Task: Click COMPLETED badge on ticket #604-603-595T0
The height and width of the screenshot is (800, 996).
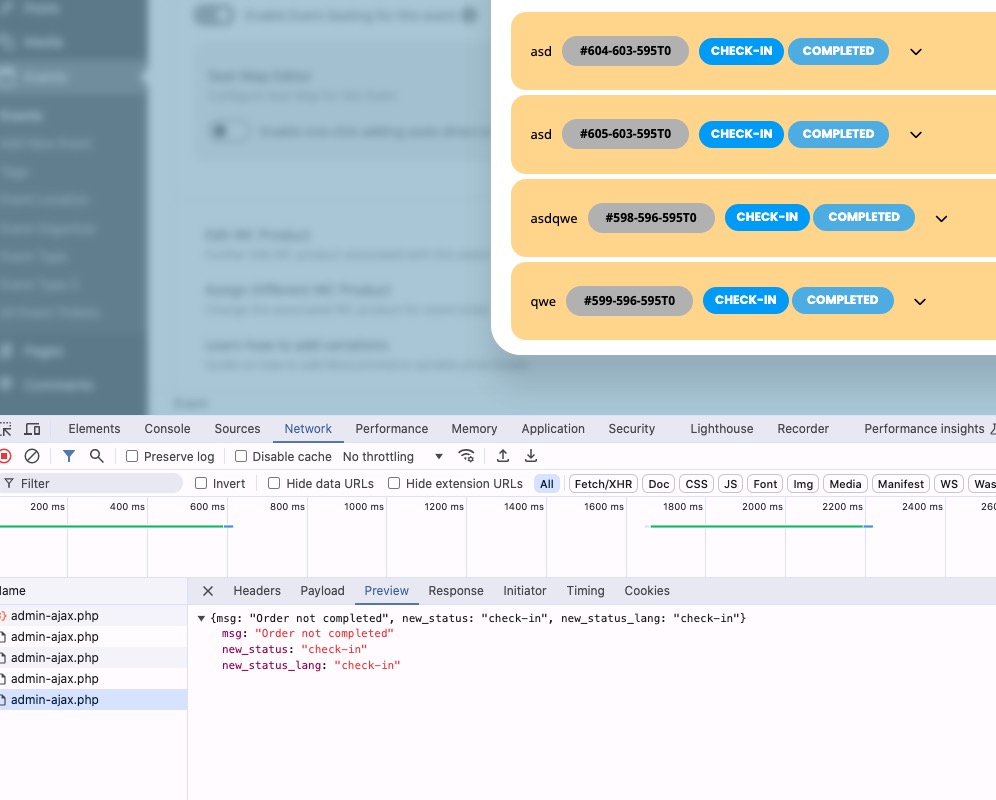Action: tap(838, 51)
